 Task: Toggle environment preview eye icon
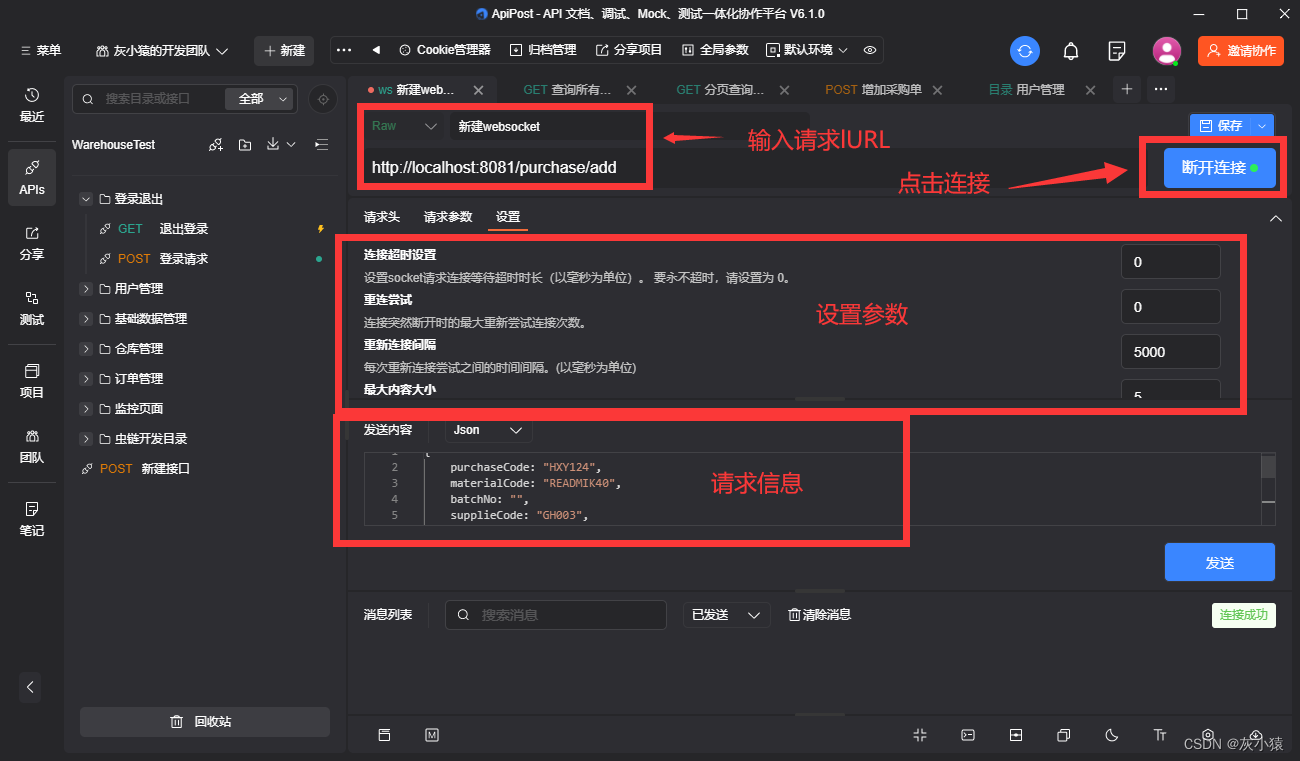(x=870, y=50)
